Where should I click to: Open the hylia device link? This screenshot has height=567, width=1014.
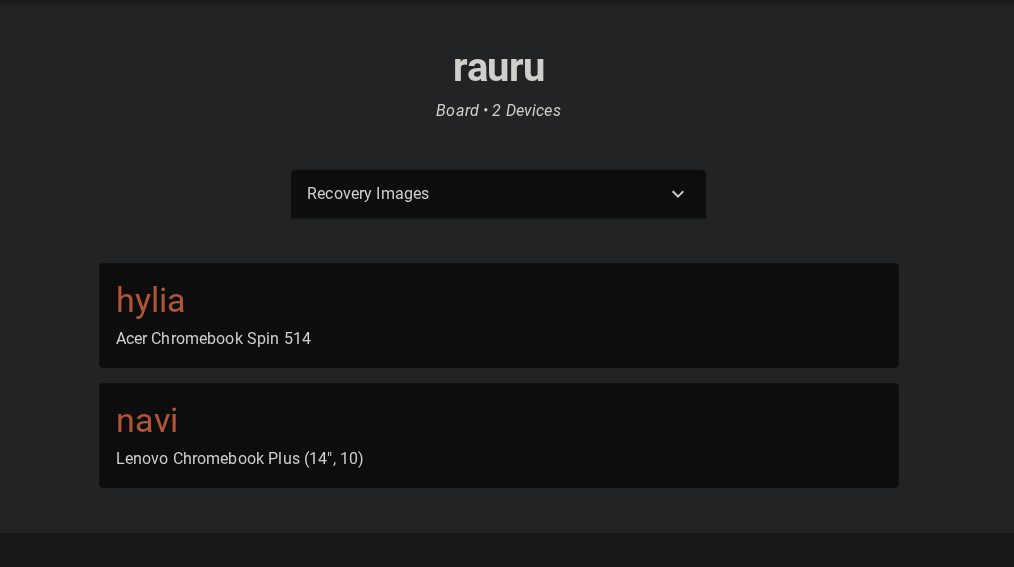150,301
